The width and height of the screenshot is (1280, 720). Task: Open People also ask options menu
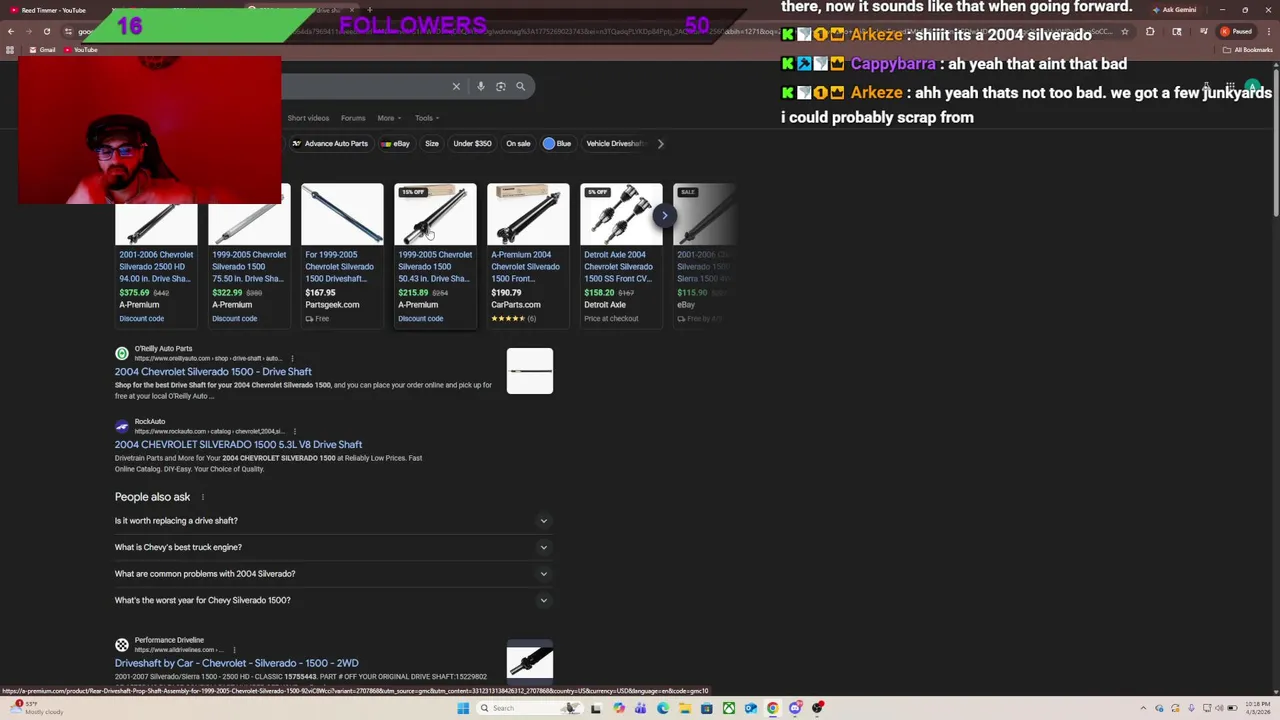pyautogui.click(x=202, y=497)
